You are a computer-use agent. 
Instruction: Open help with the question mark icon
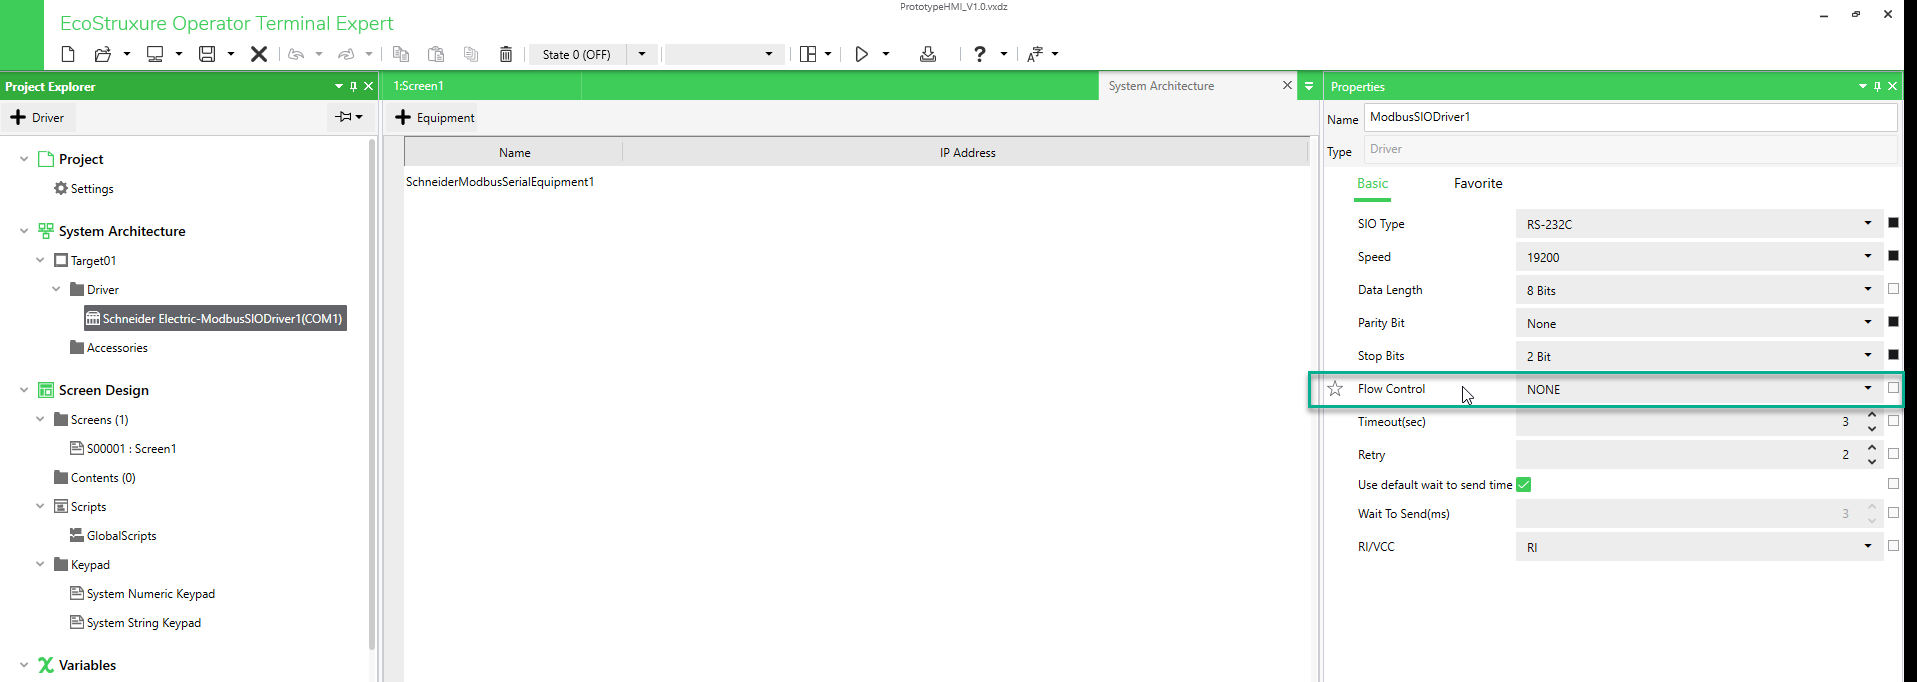980,54
